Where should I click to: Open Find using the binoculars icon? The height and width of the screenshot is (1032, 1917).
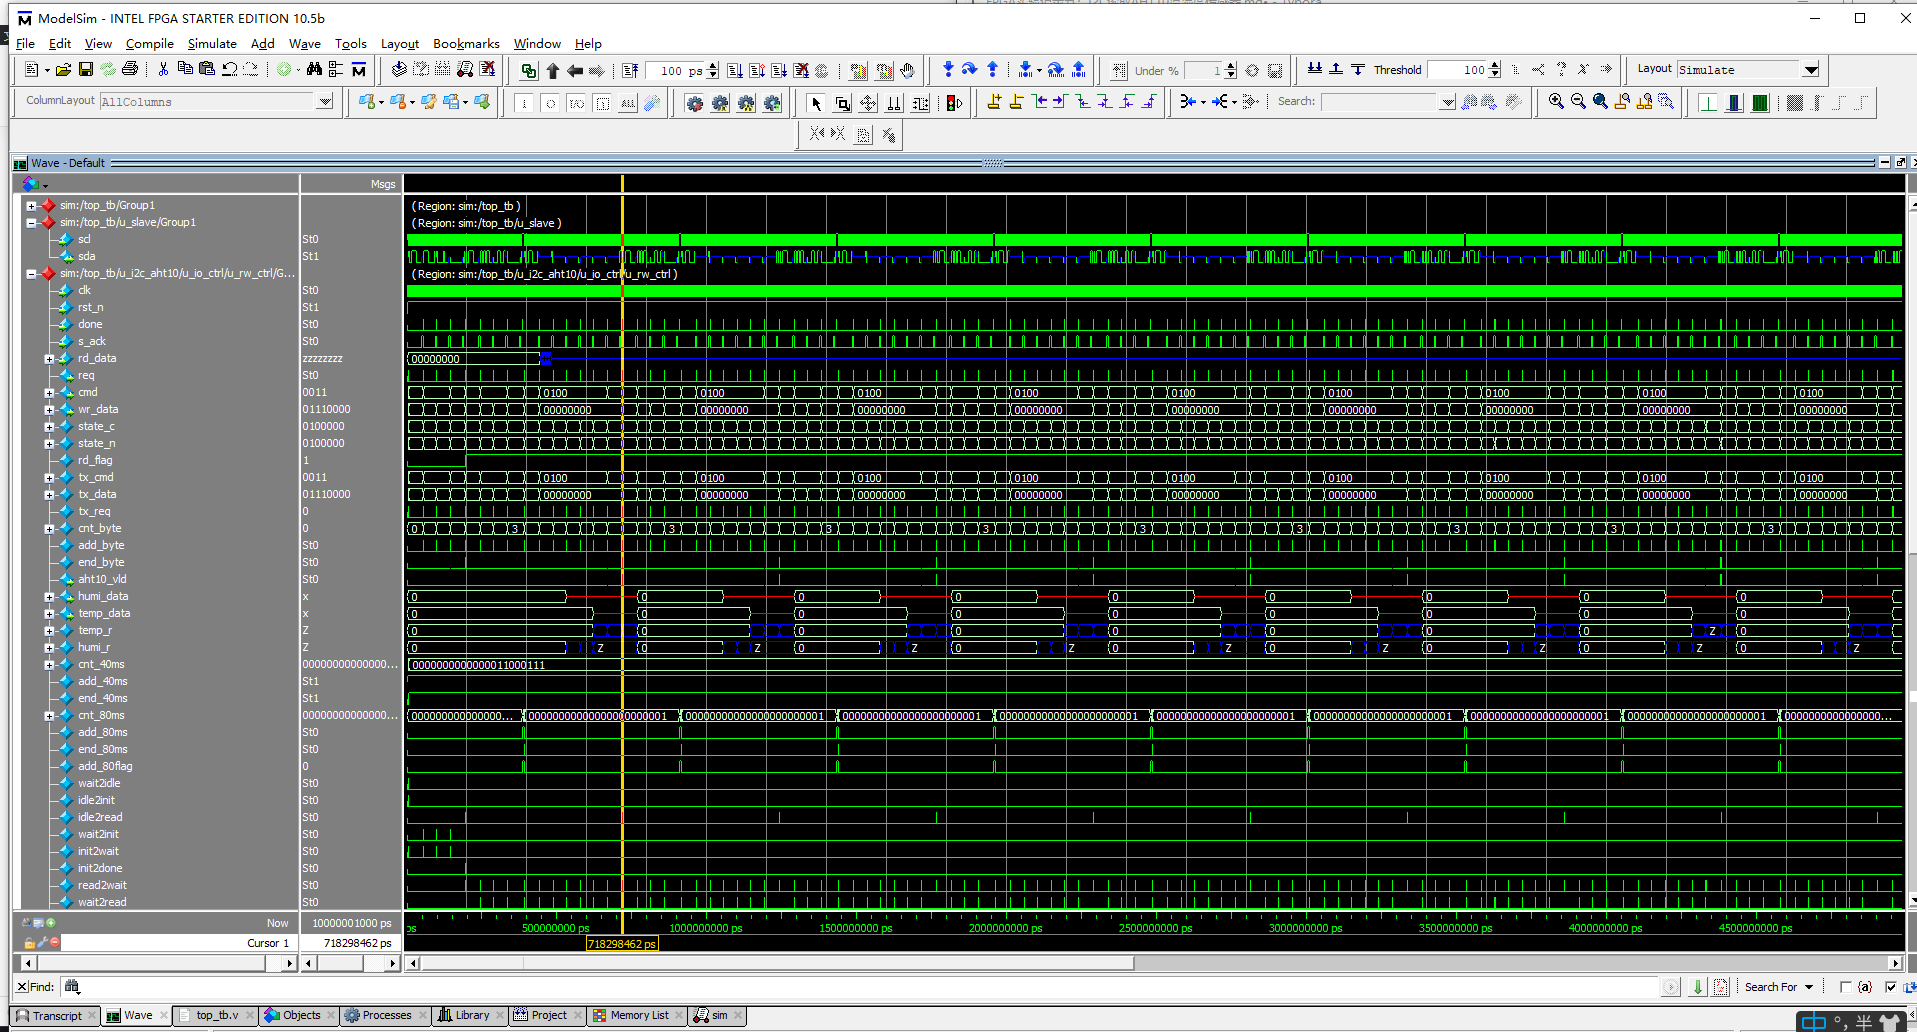point(314,69)
